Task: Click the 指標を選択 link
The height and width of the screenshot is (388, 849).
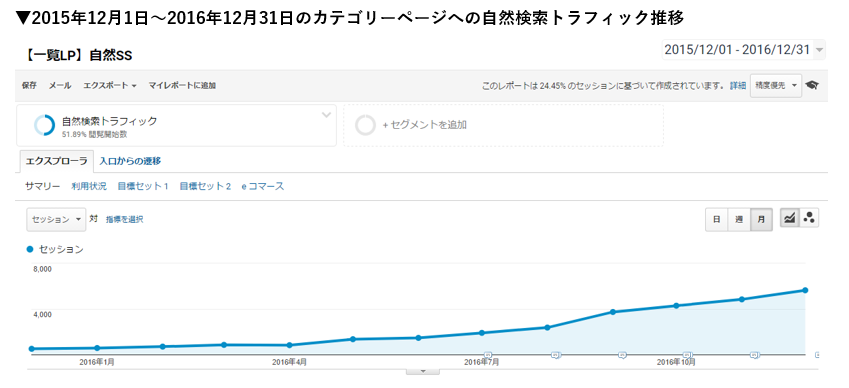Action: point(125,219)
